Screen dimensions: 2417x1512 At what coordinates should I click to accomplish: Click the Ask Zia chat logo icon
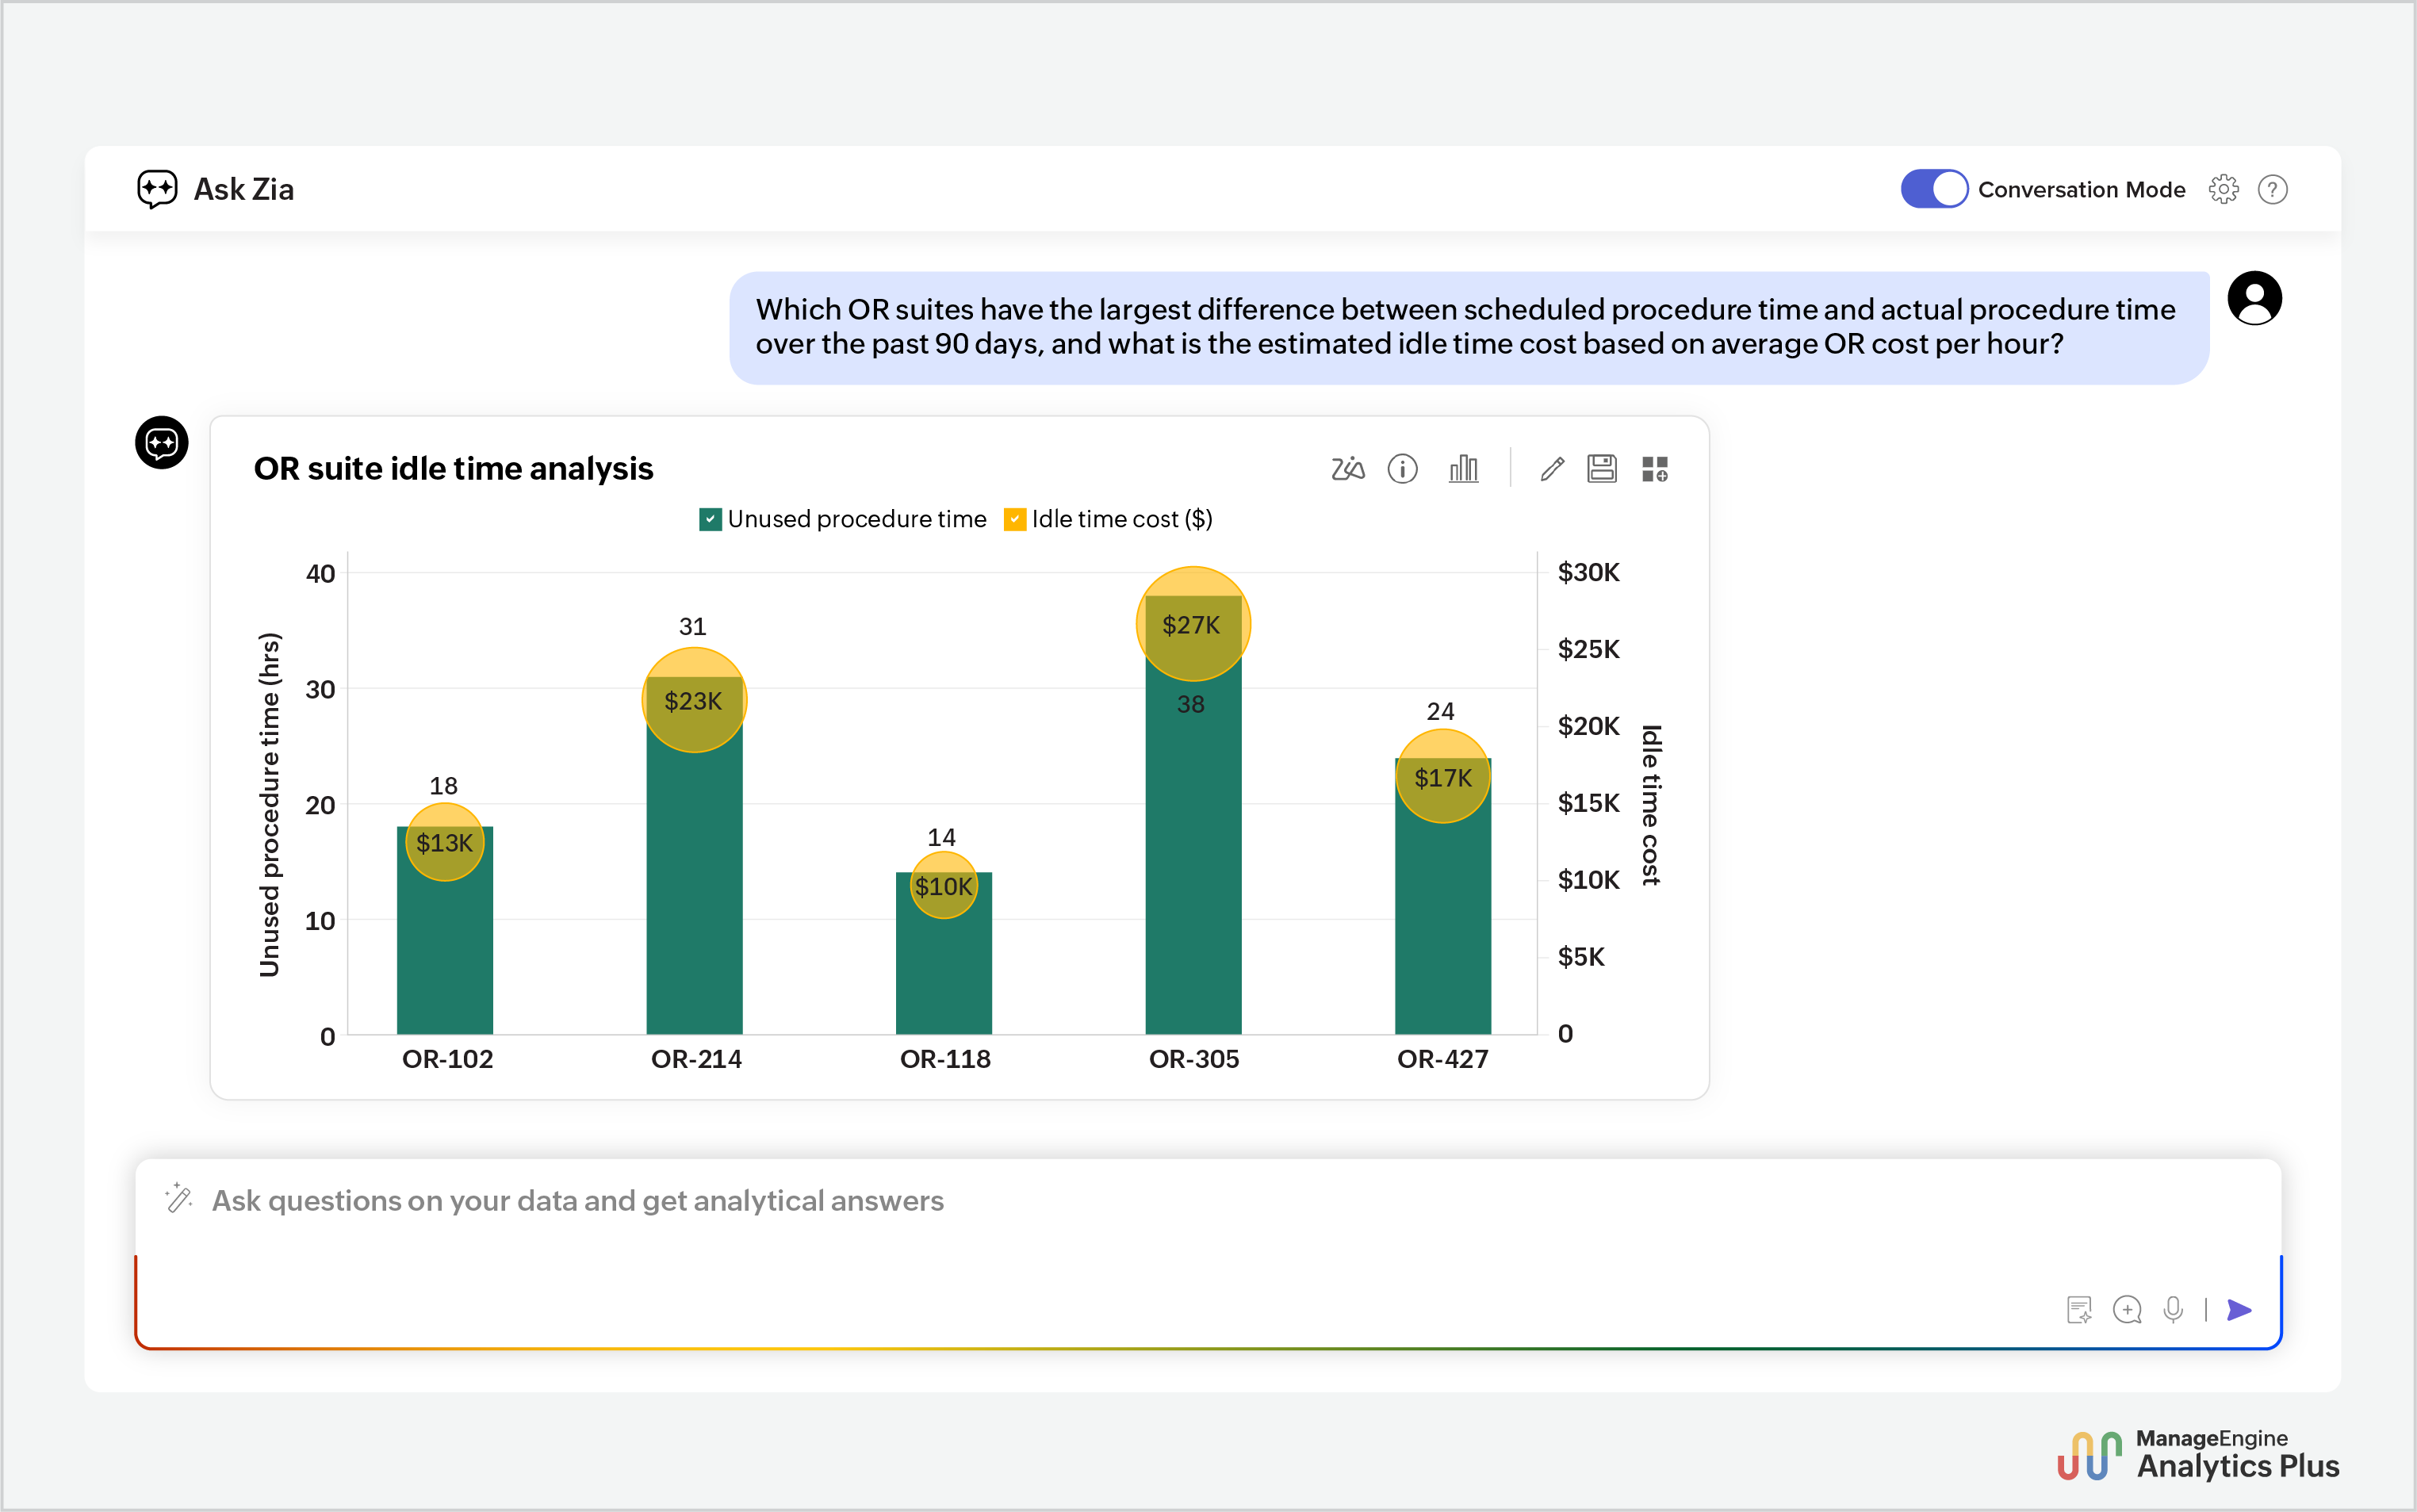(x=157, y=189)
